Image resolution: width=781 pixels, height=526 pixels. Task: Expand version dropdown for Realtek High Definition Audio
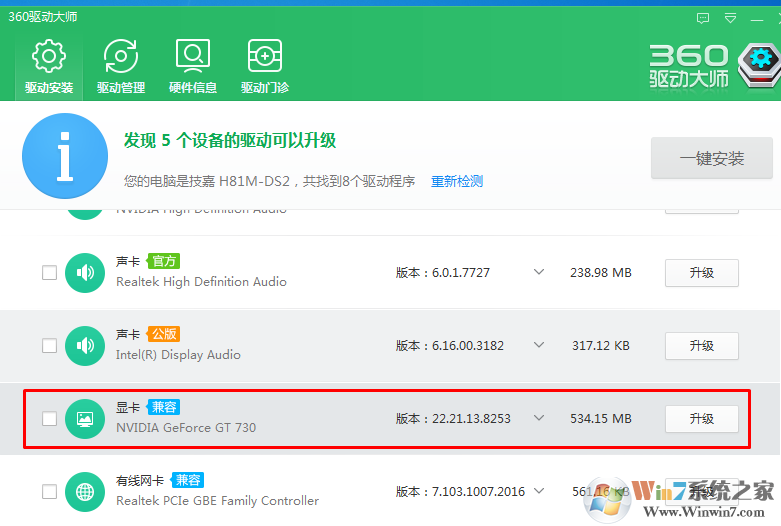[x=539, y=272]
